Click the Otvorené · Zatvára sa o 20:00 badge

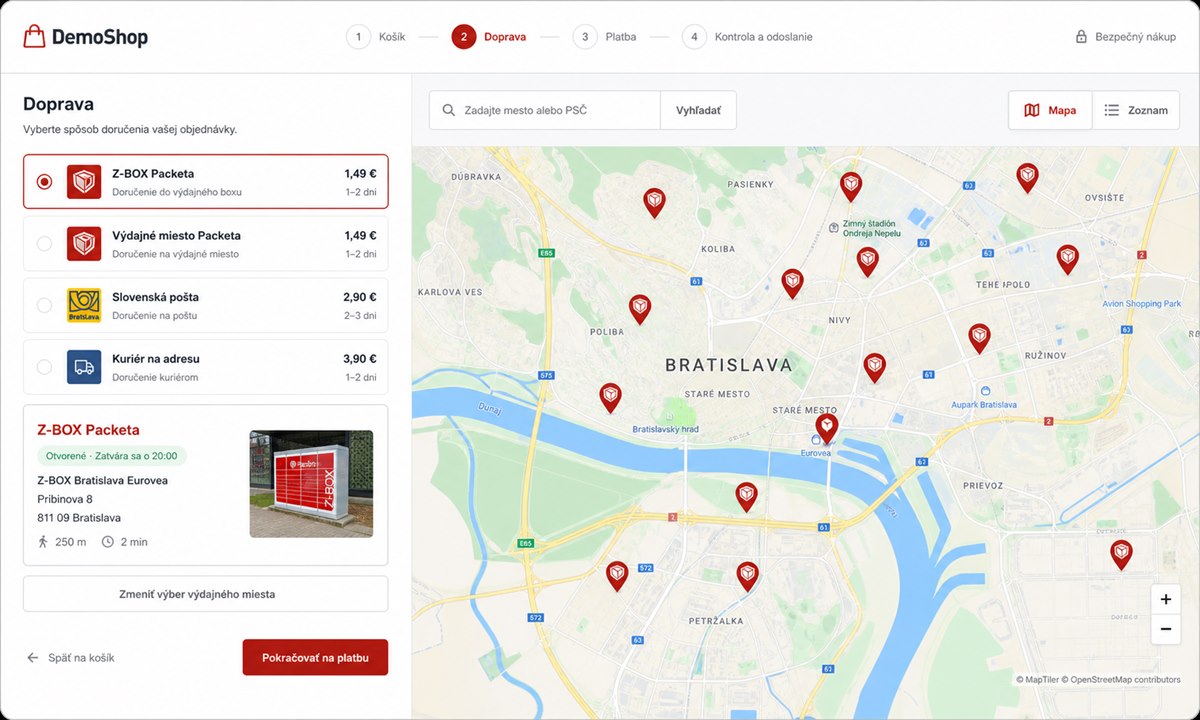(x=112, y=456)
